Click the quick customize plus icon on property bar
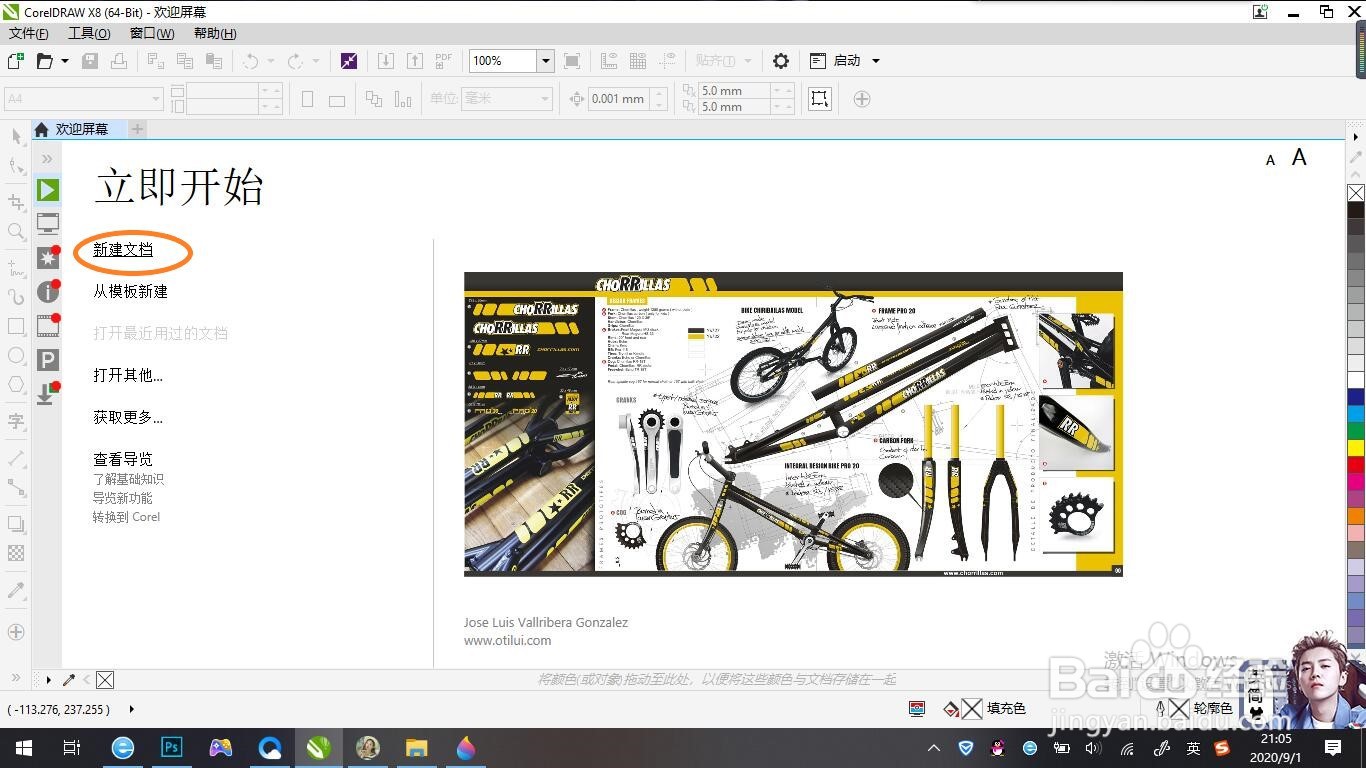The height and width of the screenshot is (768, 1366). click(862, 99)
